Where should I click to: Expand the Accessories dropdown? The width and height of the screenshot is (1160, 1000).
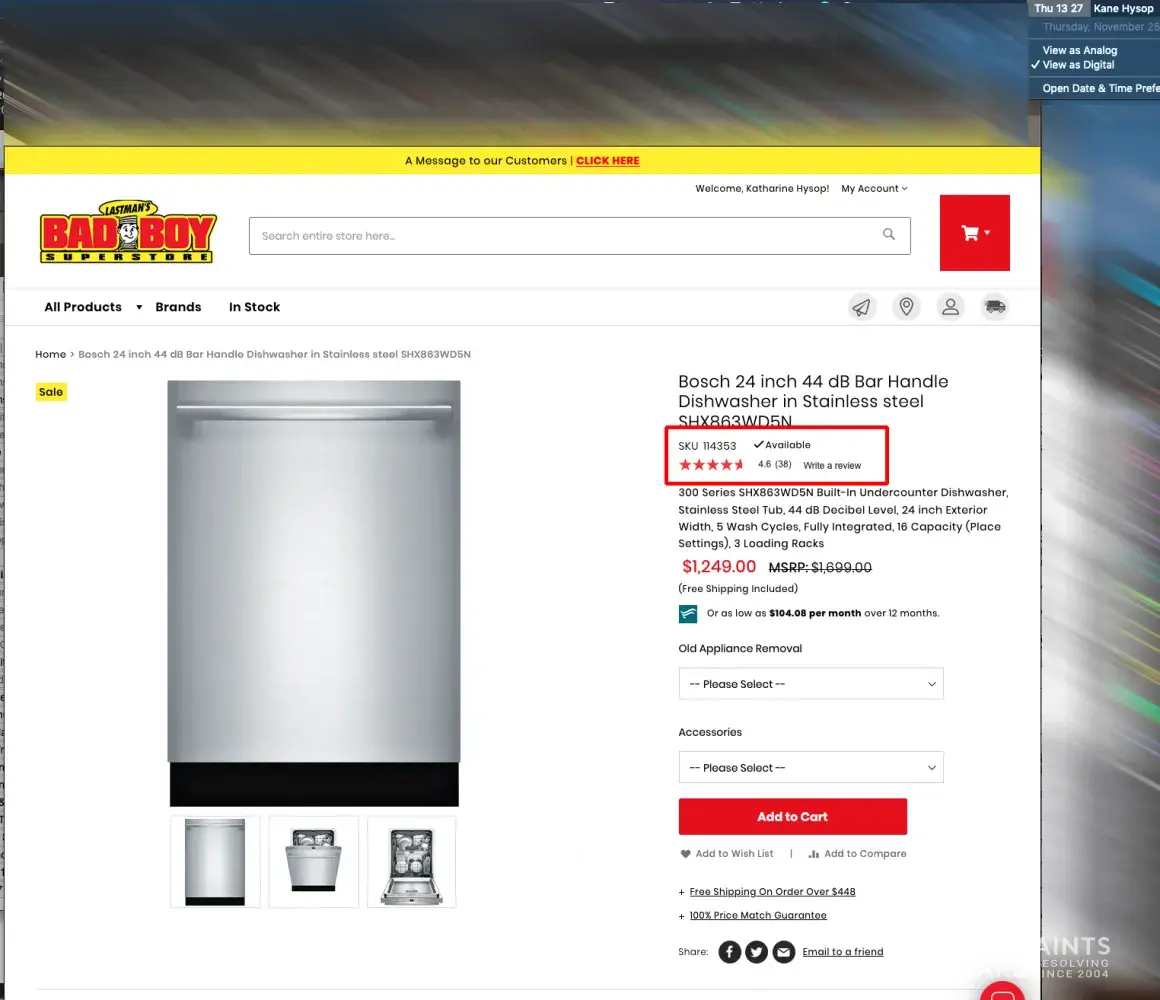811,768
